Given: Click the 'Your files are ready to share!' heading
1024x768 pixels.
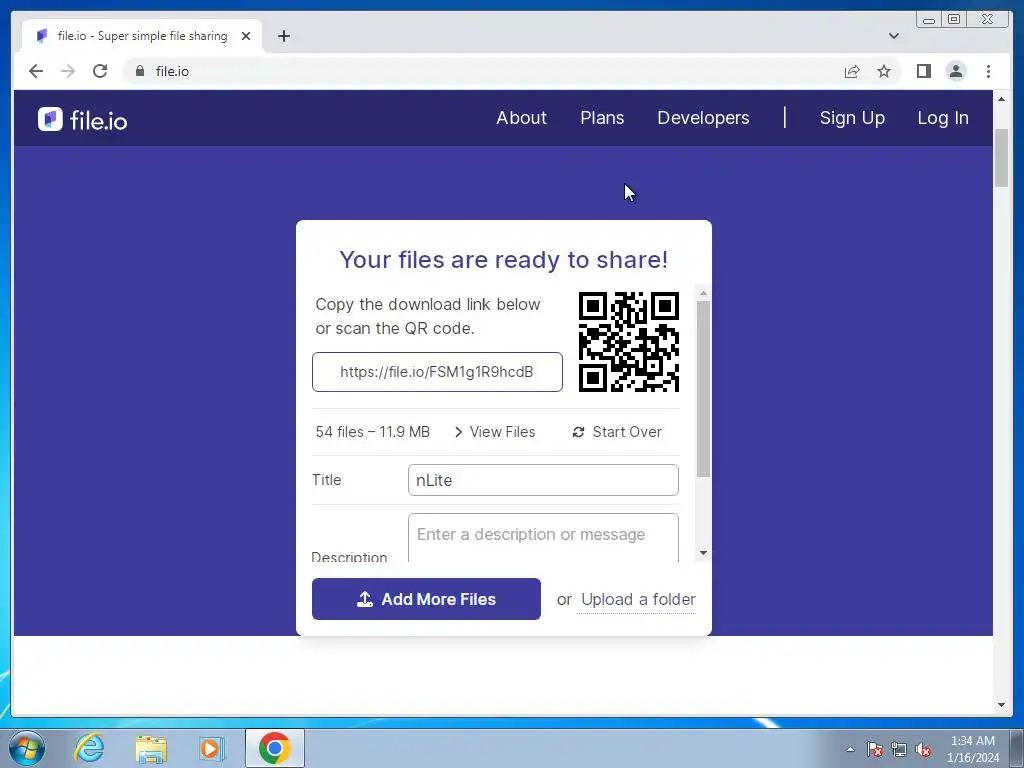Looking at the screenshot, I should tap(504, 260).
